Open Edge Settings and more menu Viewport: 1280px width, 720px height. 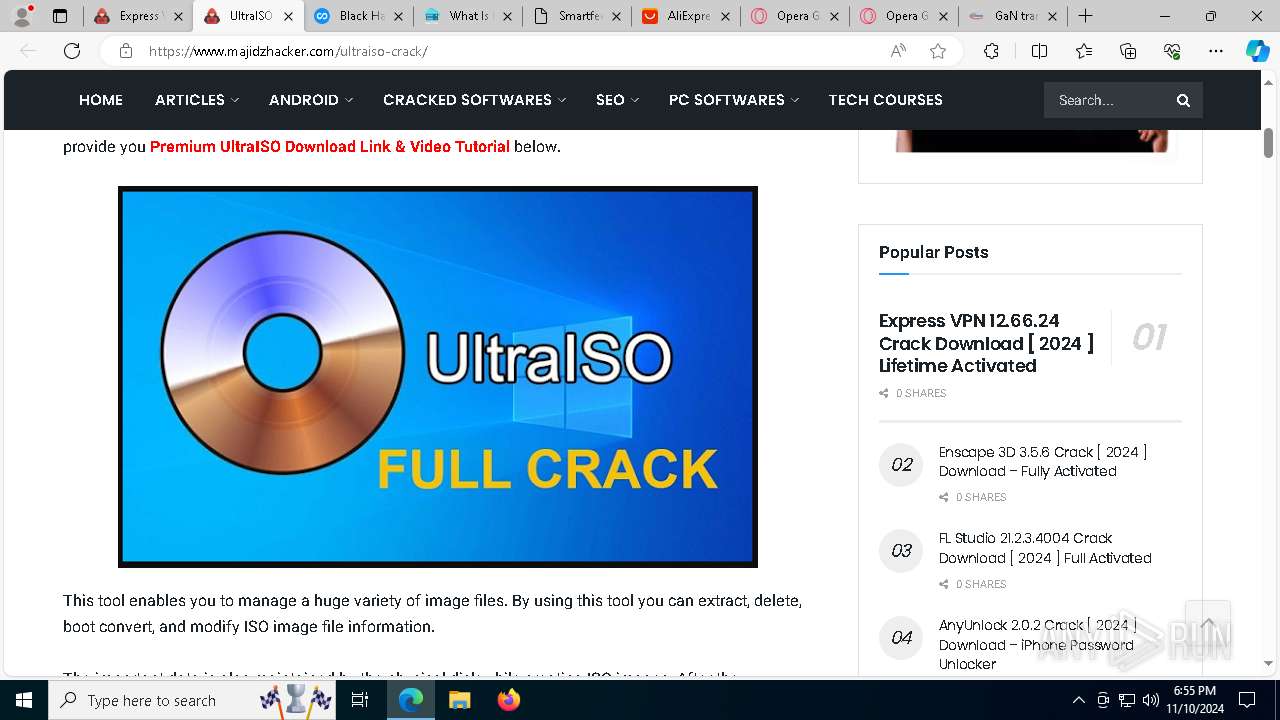click(x=1216, y=51)
